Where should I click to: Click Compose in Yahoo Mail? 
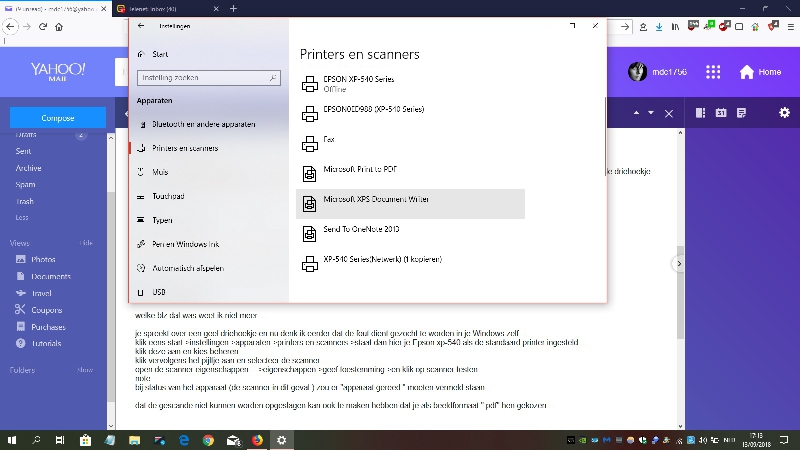(x=58, y=118)
